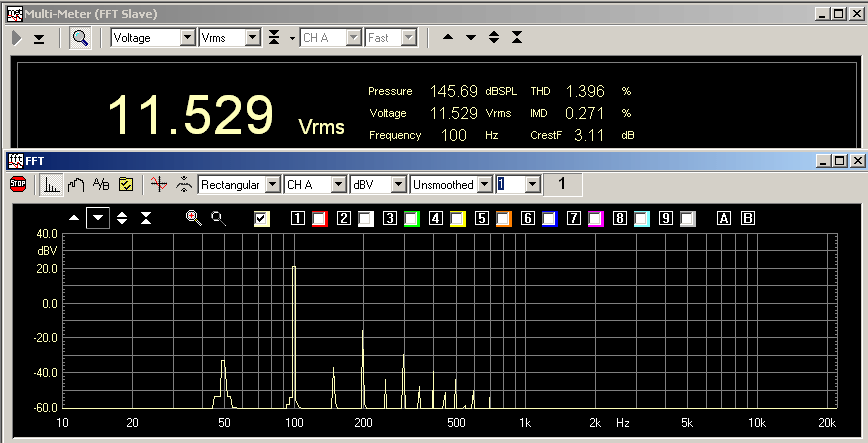Screen dimensions: 868x443
Task: Click memory button 8
Action: (619, 218)
